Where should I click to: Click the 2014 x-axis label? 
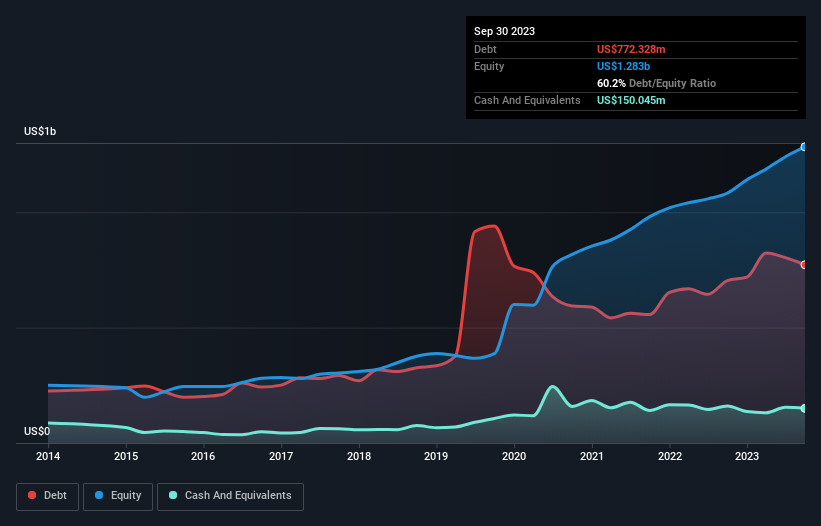(48, 456)
